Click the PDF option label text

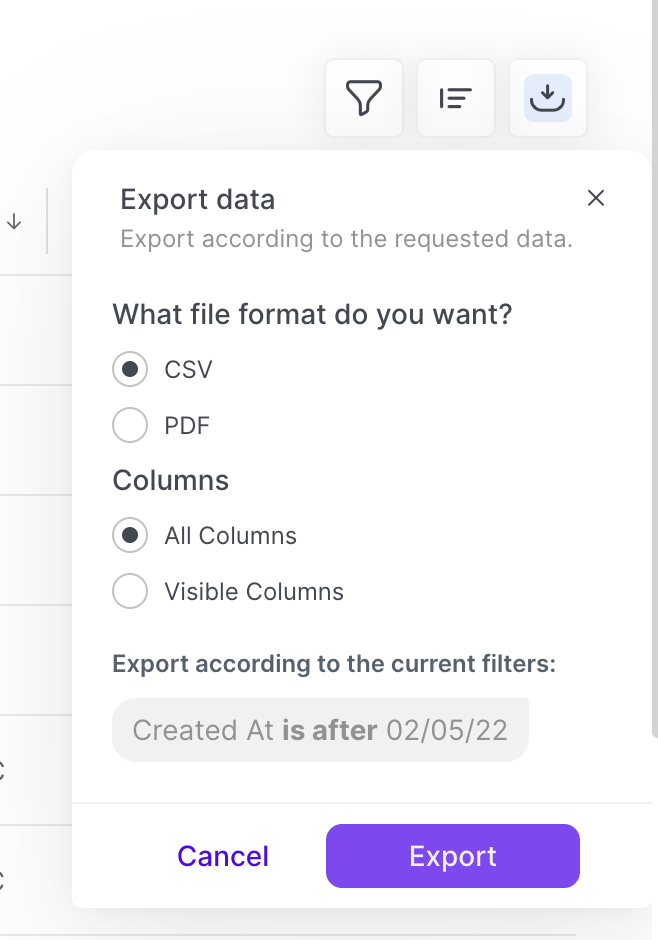point(187,427)
